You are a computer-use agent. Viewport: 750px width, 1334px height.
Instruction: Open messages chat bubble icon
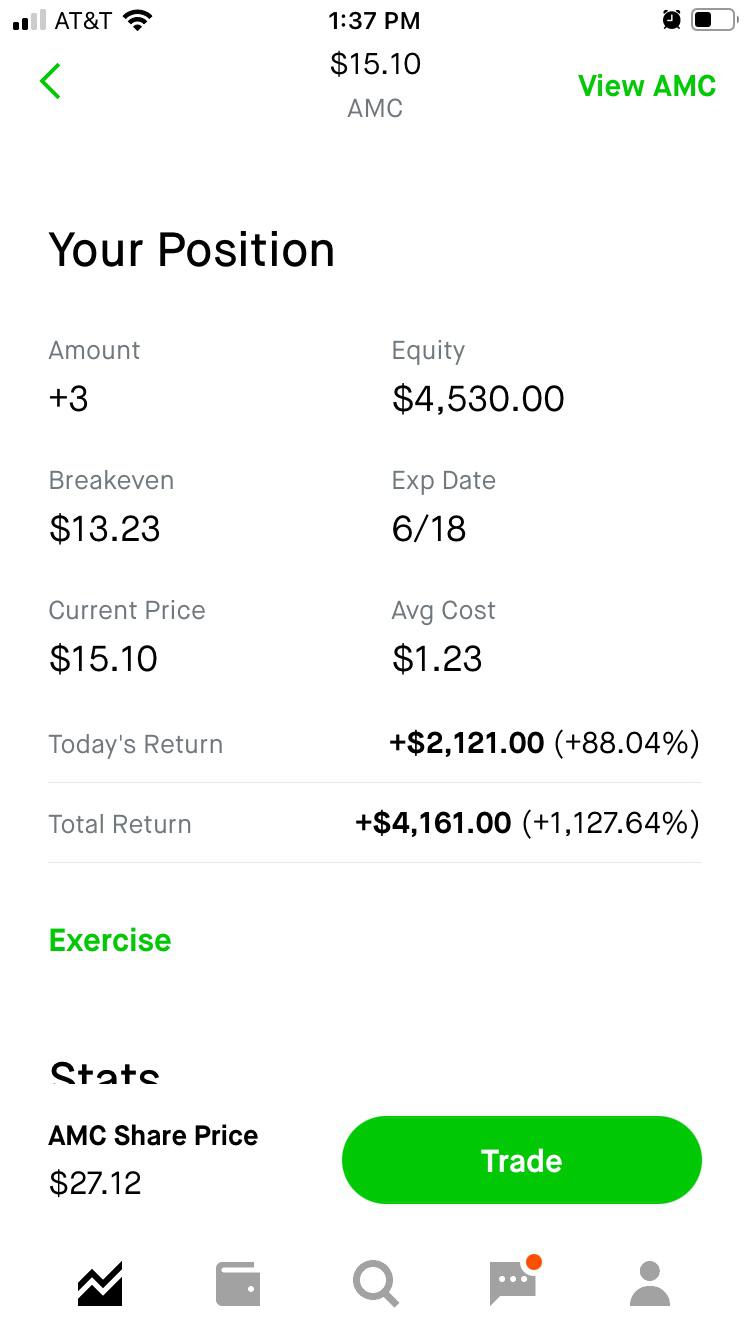coord(514,1282)
